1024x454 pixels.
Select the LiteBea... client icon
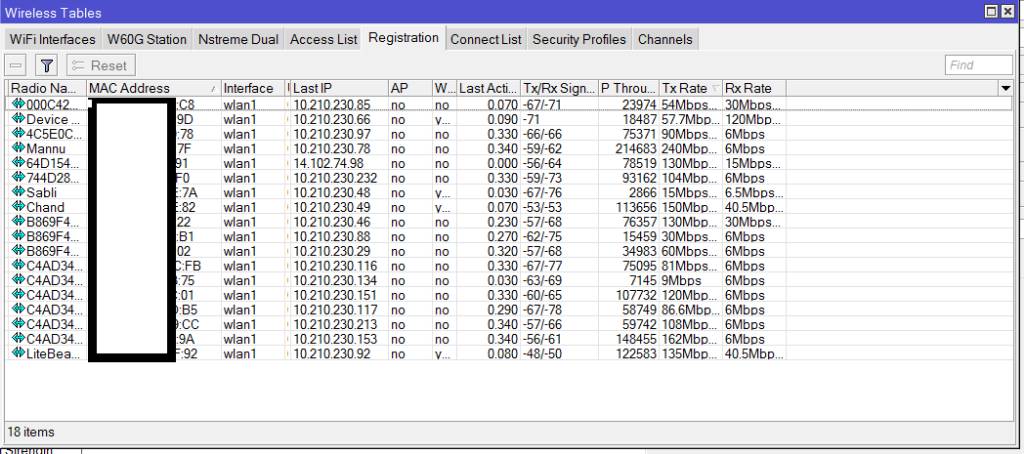[18, 353]
